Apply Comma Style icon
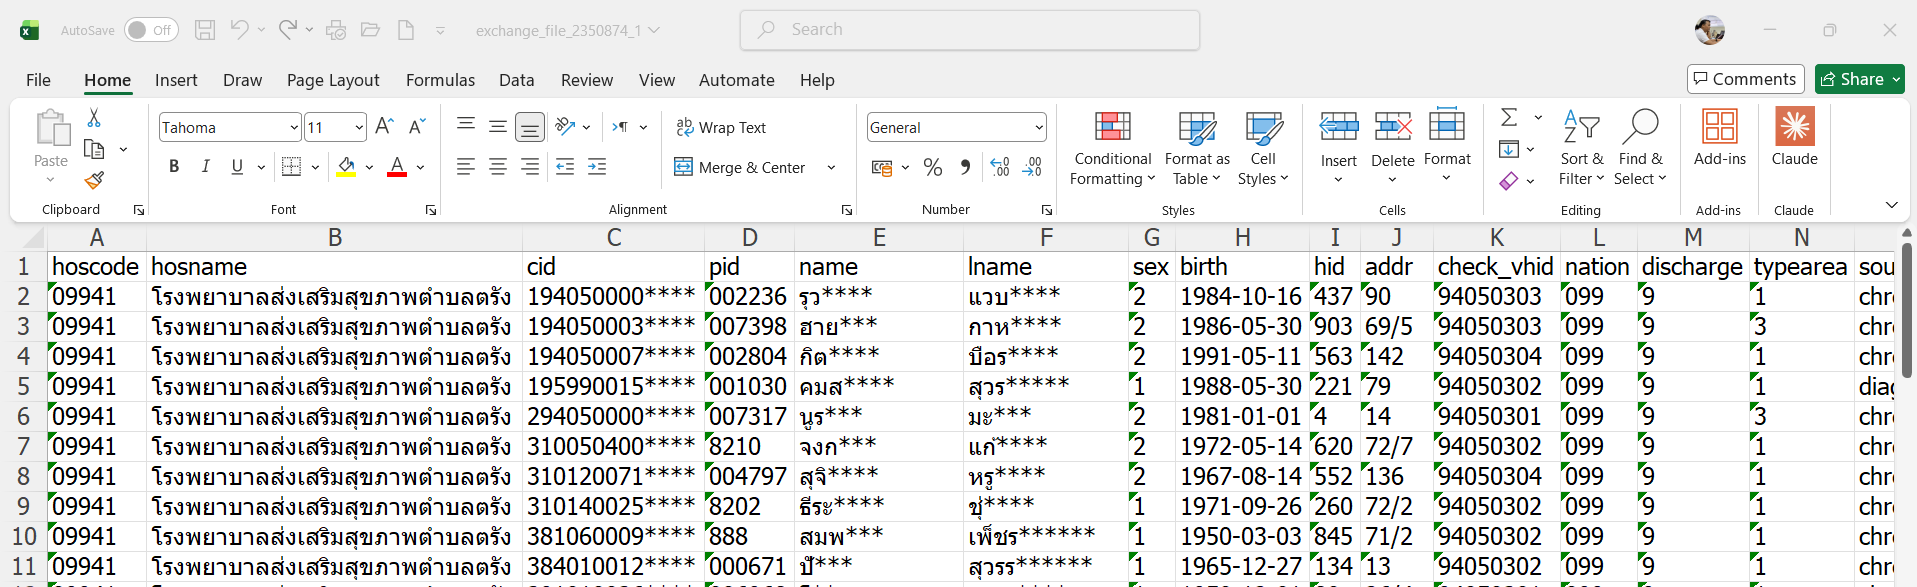This screenshot has width=1917, height=587. coord(965,167)
